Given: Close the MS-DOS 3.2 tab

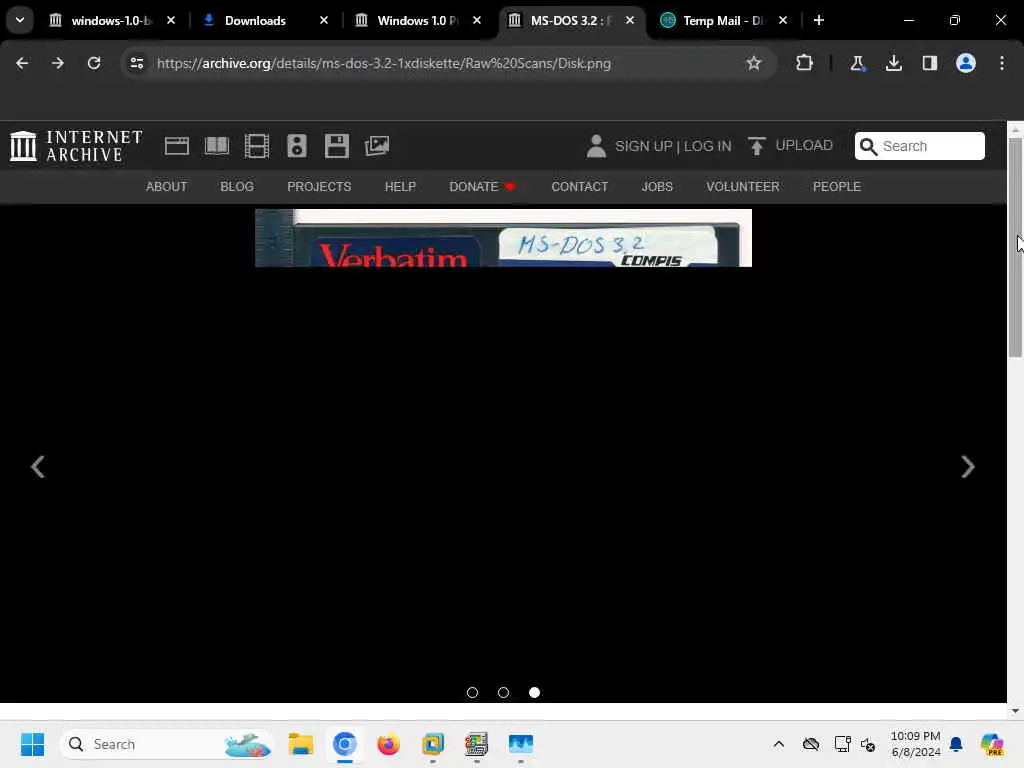Looking at the screenshot, I should tap(630, 20).
